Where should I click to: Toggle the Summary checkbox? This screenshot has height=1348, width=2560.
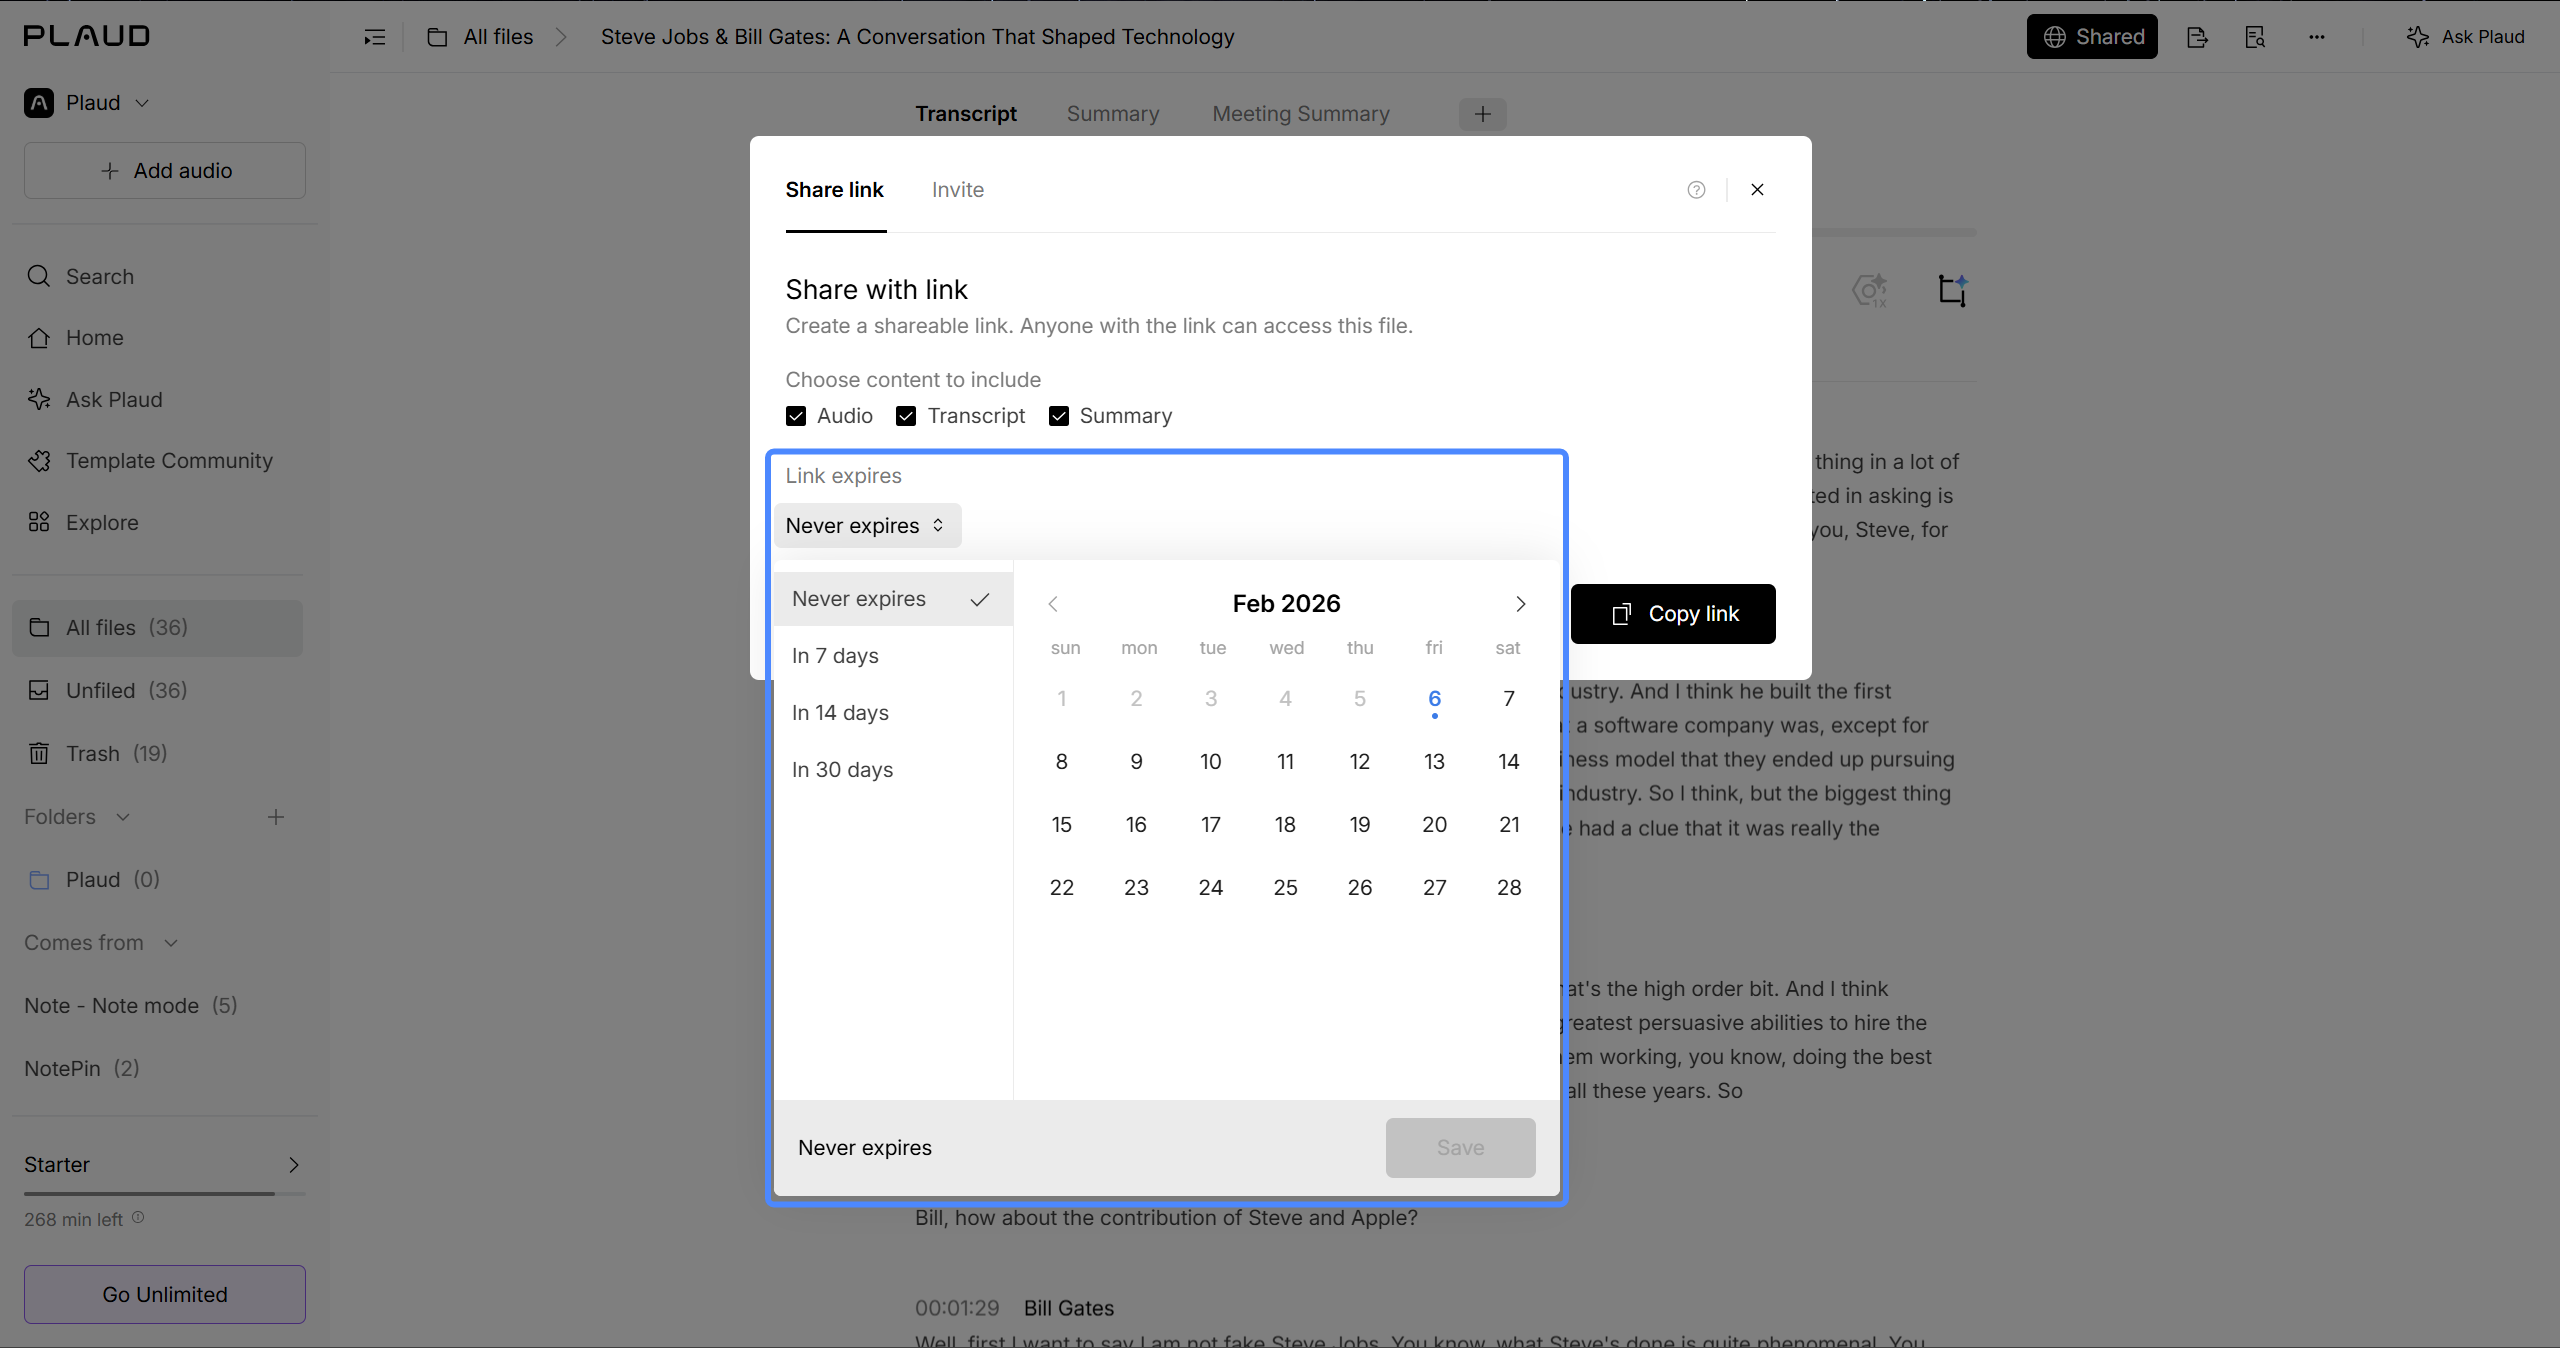(x=1059, y=416)
